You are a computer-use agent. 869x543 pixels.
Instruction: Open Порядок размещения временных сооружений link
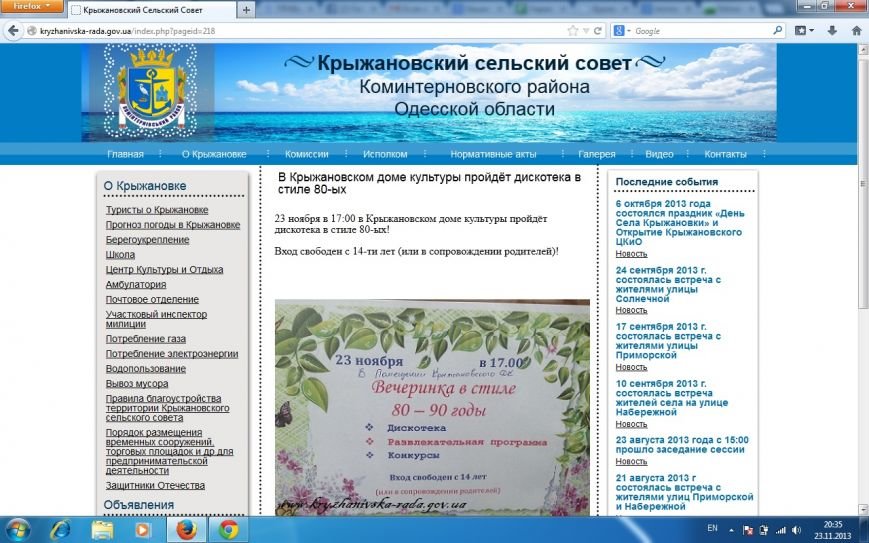pyautogui.click(x=170, y=452)
